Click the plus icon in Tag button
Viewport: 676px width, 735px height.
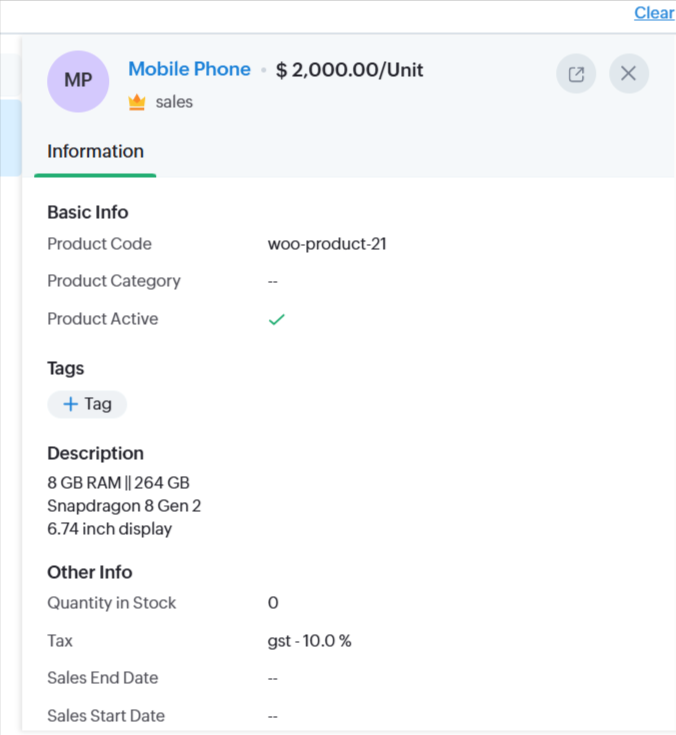pyautogui.click(x=70, y=404)
